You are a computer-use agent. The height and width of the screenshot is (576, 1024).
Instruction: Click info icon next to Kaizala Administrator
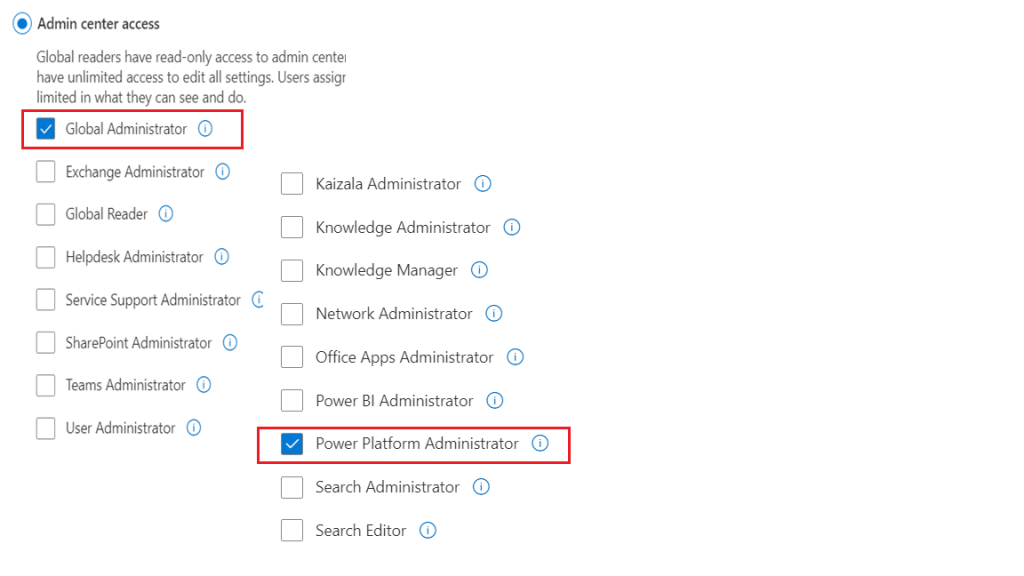click(482, 184)
